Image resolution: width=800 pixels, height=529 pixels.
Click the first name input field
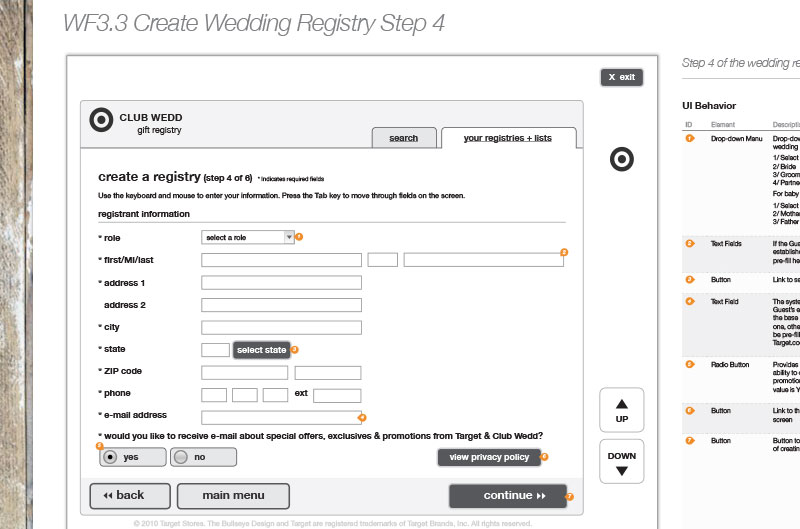[281, 260]
